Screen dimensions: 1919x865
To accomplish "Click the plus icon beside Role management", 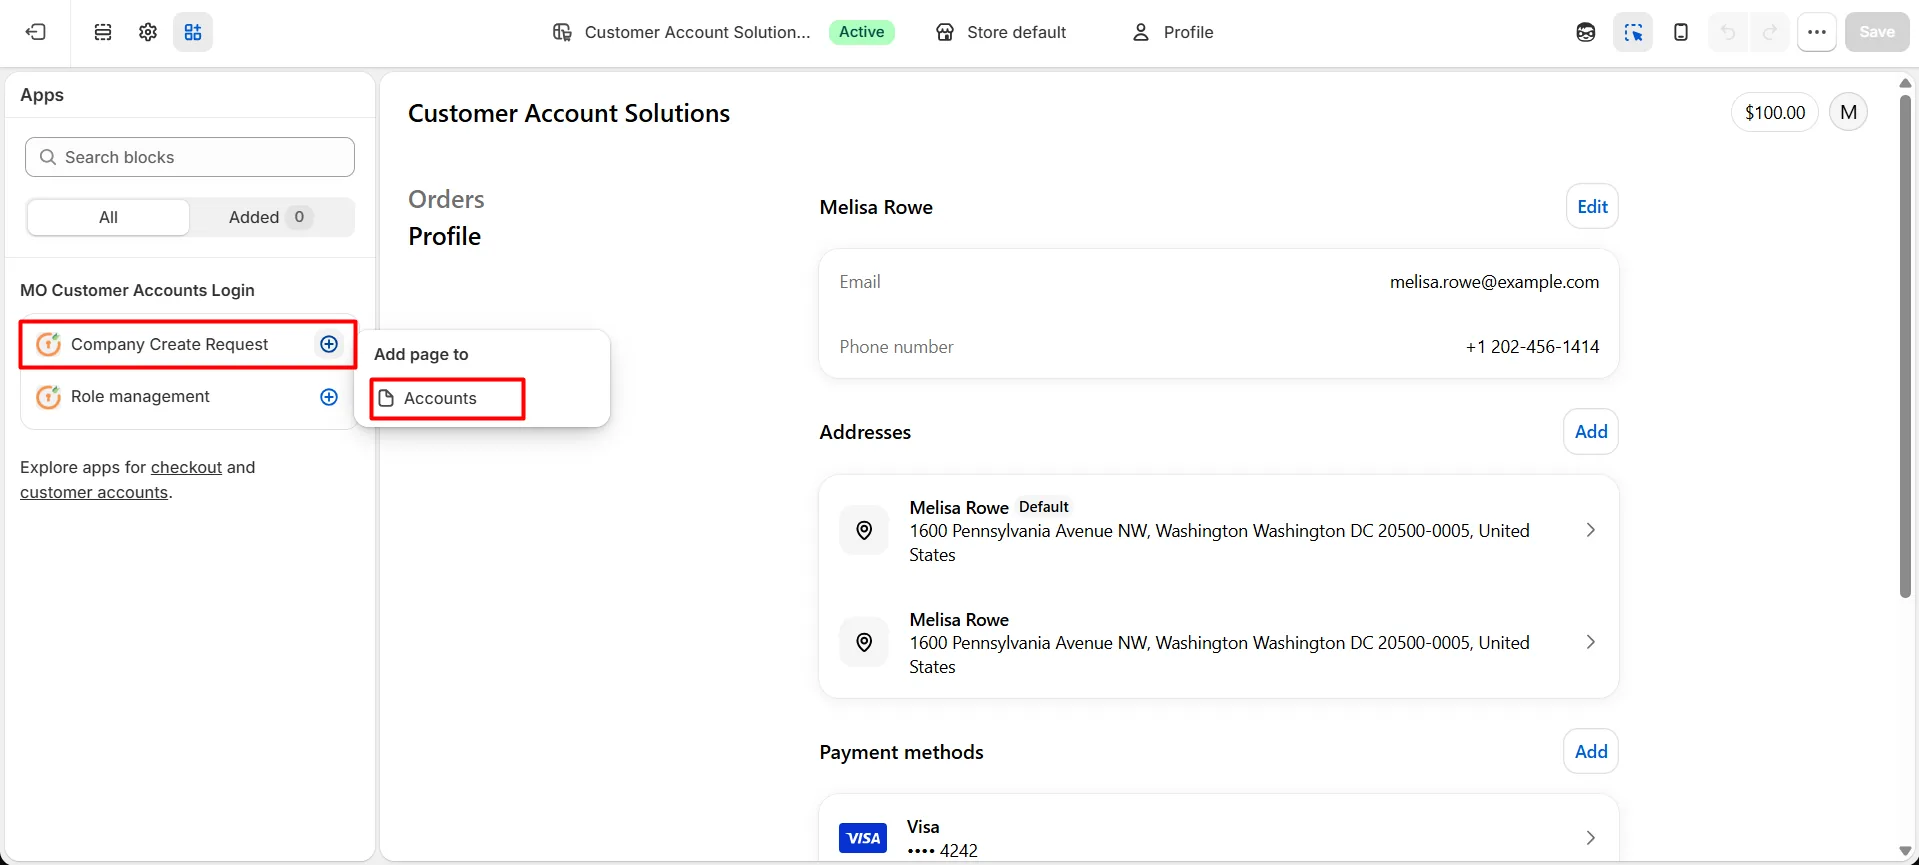I will [x=329, y=397].
